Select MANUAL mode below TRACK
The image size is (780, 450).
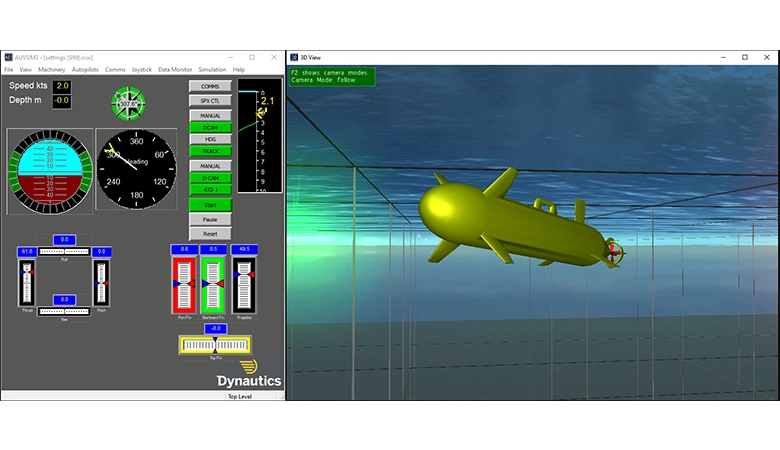point(210,166)
